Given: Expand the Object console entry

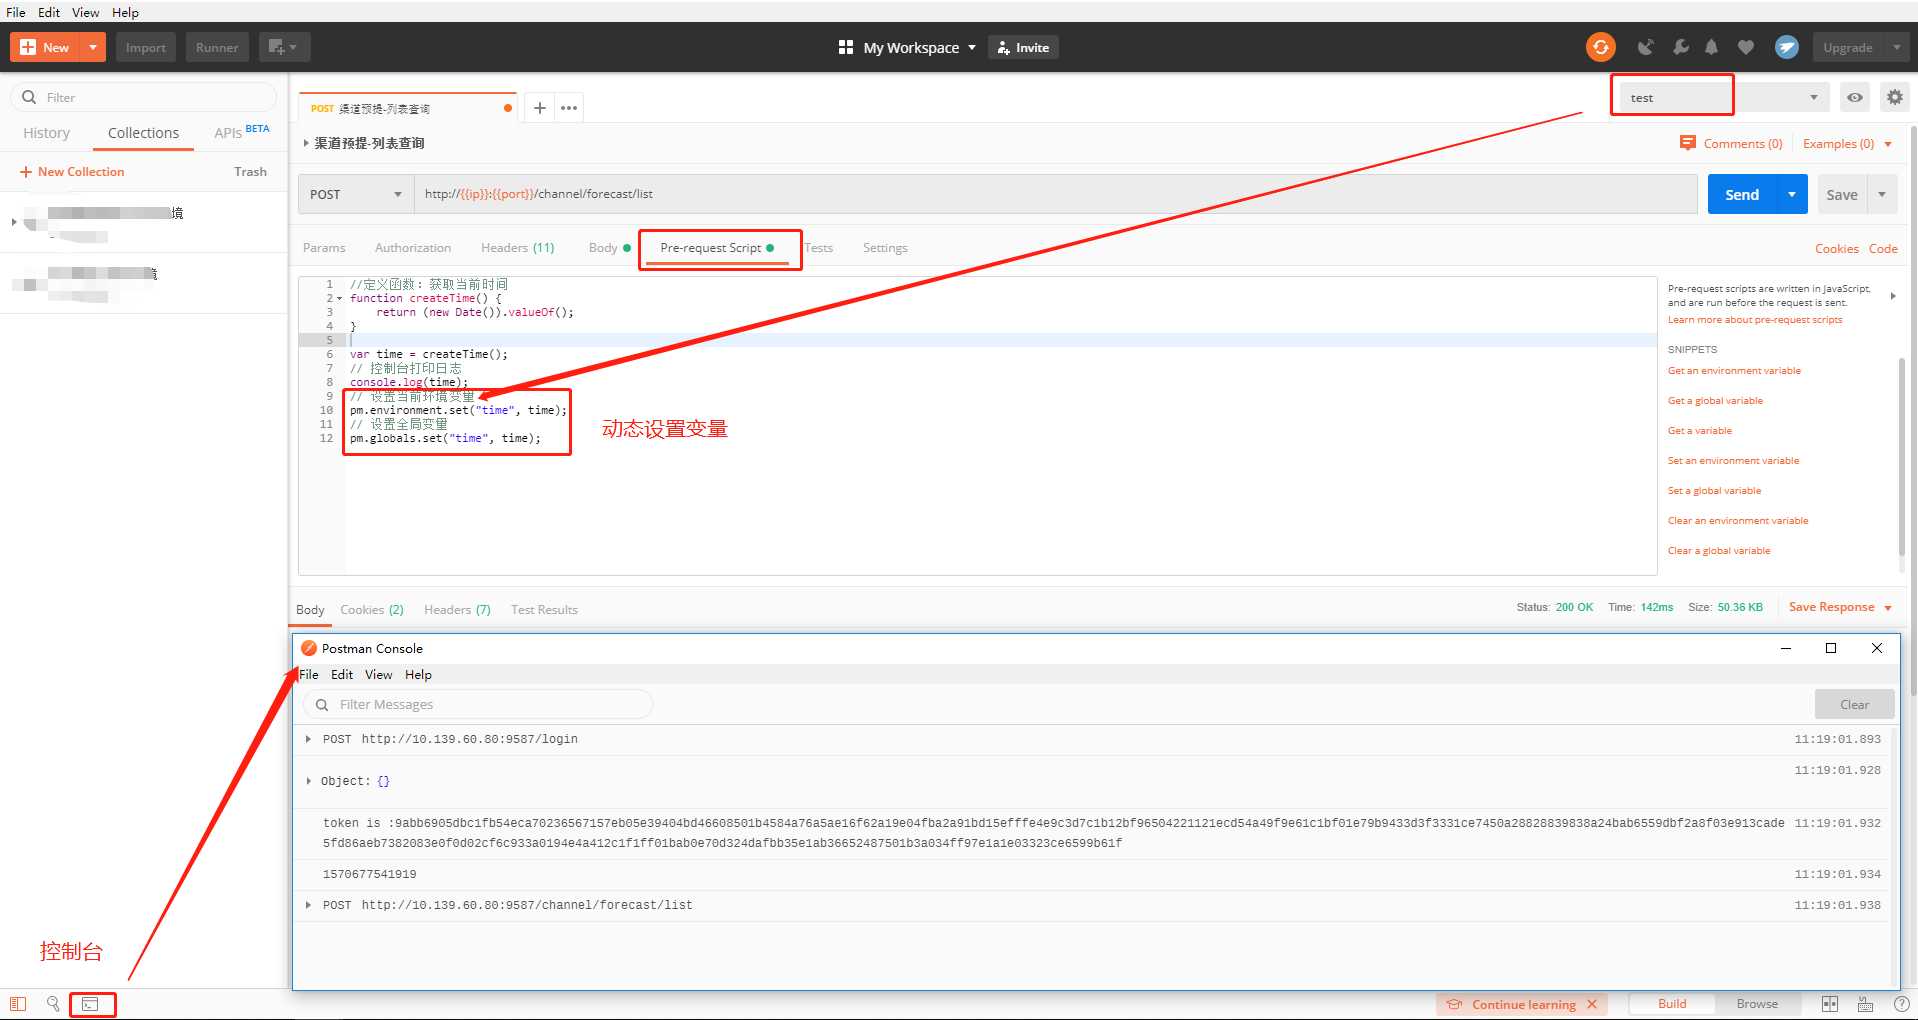Looking at the screenshot, I should (x=308, y=781).
